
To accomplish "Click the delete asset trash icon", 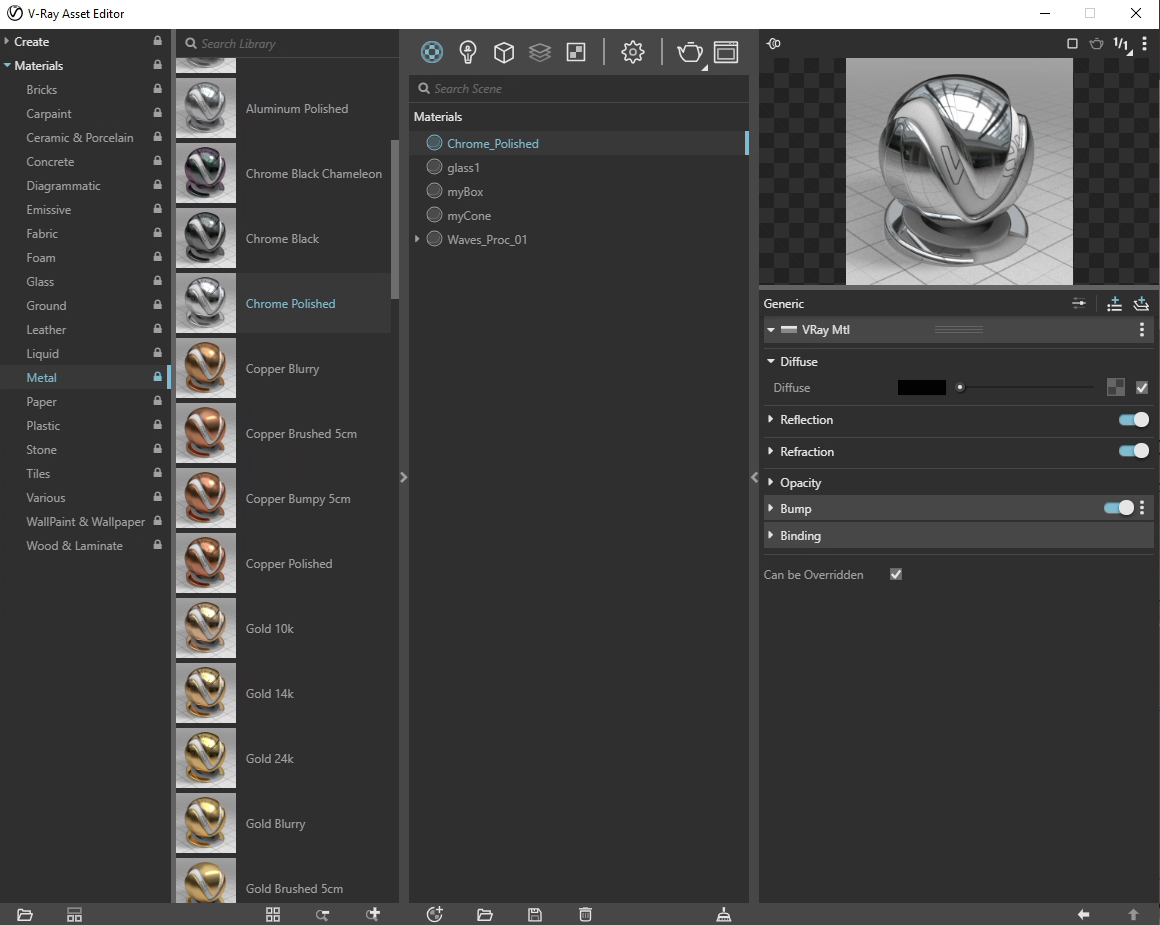I will (585, 915).
